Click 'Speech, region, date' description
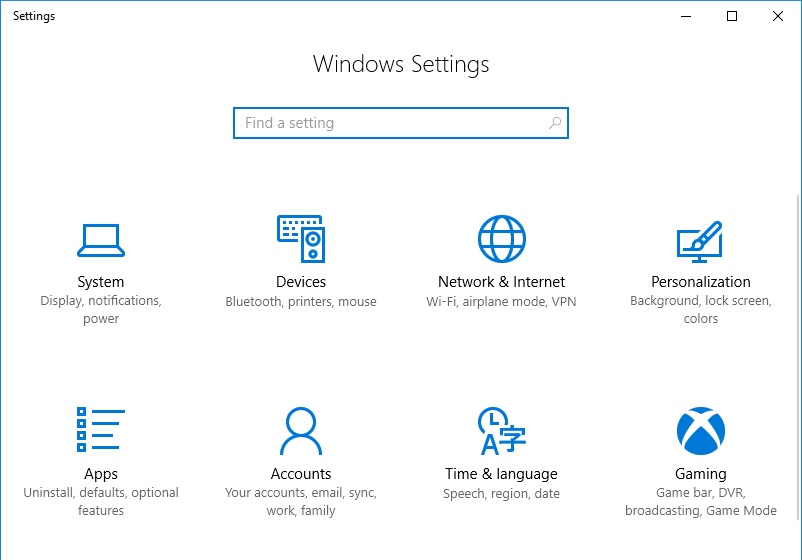 501,494
